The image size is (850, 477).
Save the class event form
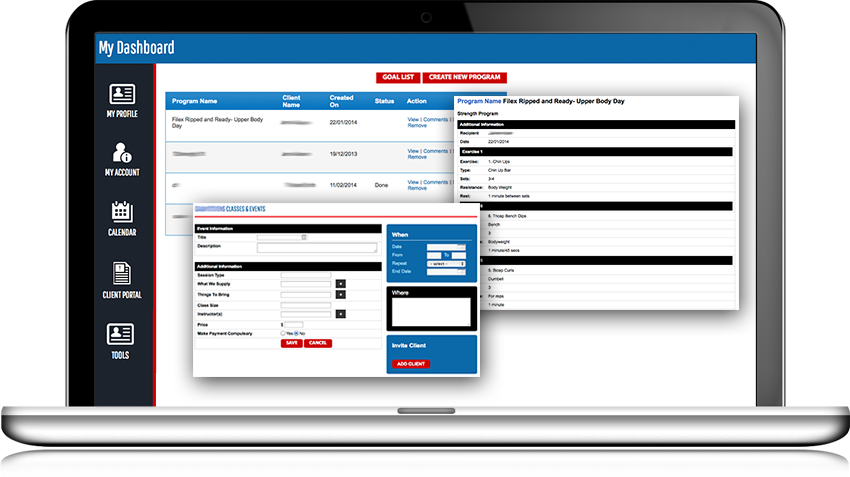(x=291, y=343)
